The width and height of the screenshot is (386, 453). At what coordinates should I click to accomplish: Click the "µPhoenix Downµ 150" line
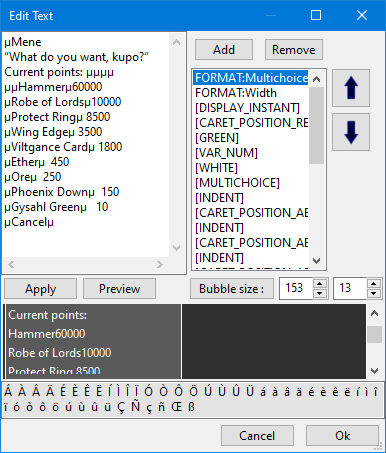pos(62,192)
